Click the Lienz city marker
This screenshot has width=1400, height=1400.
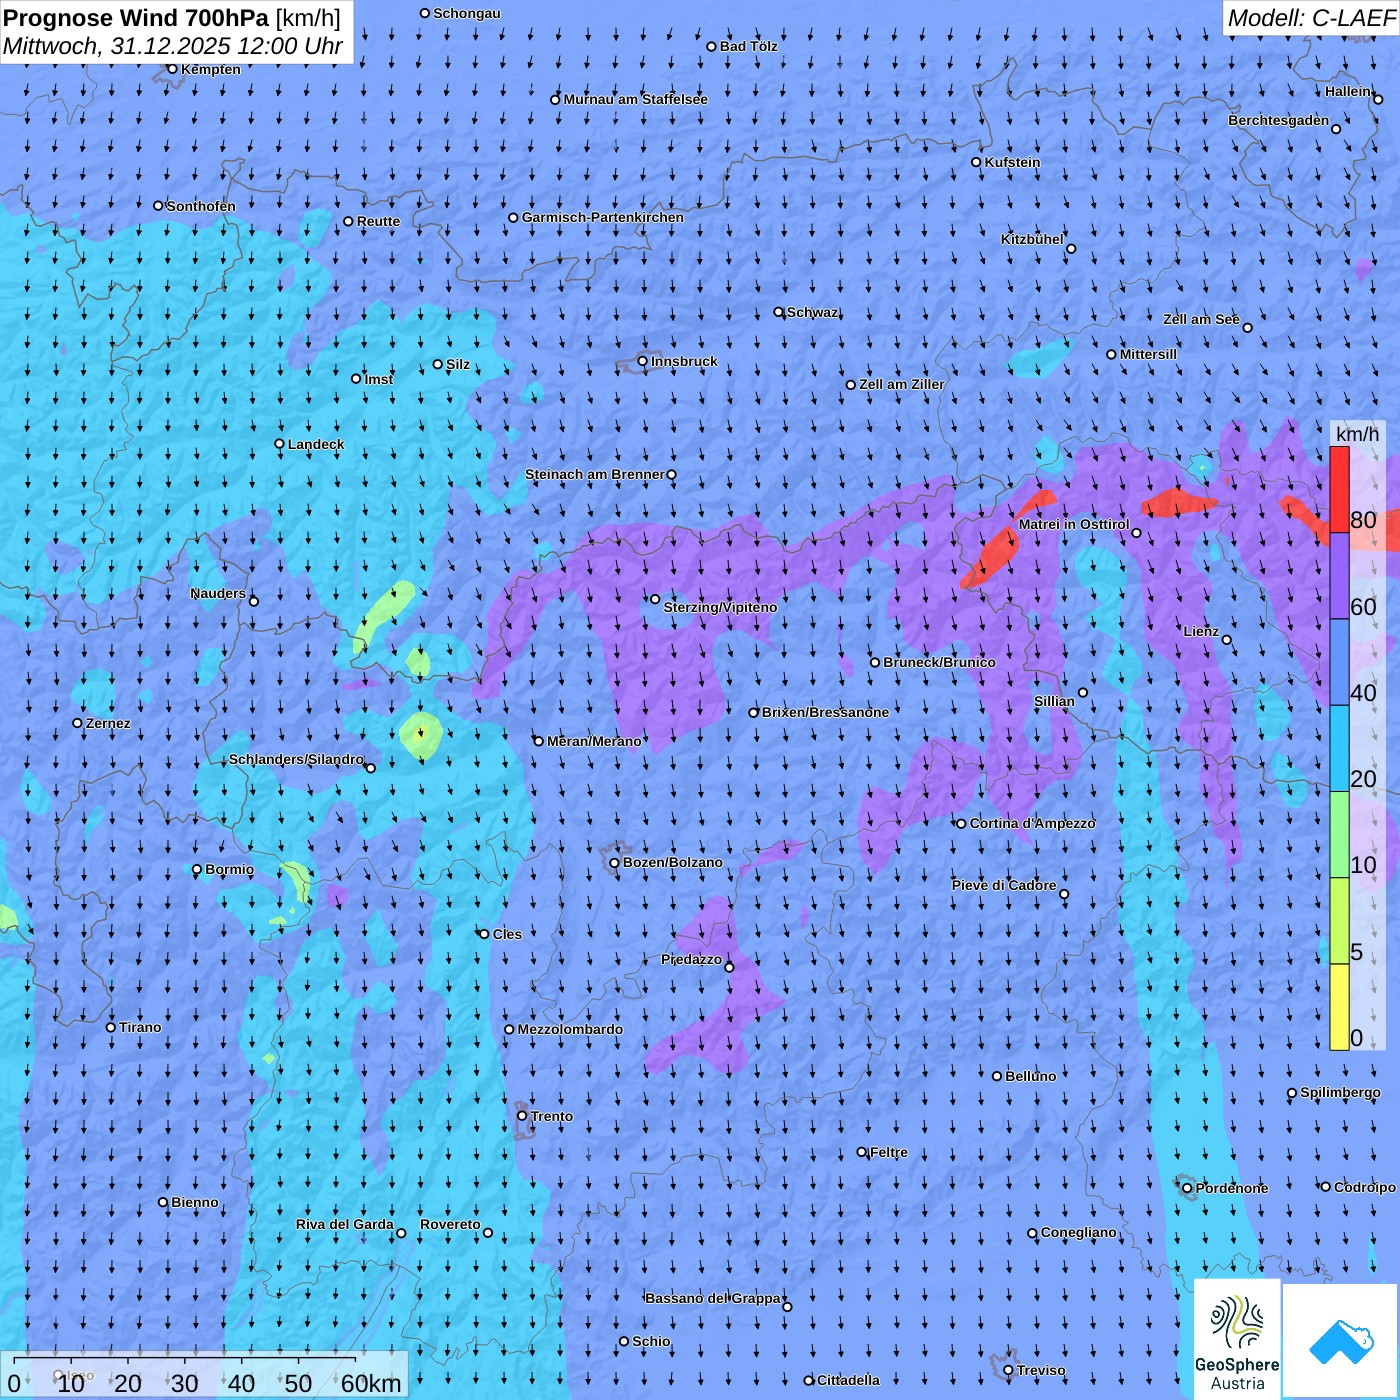(1227, 640)
